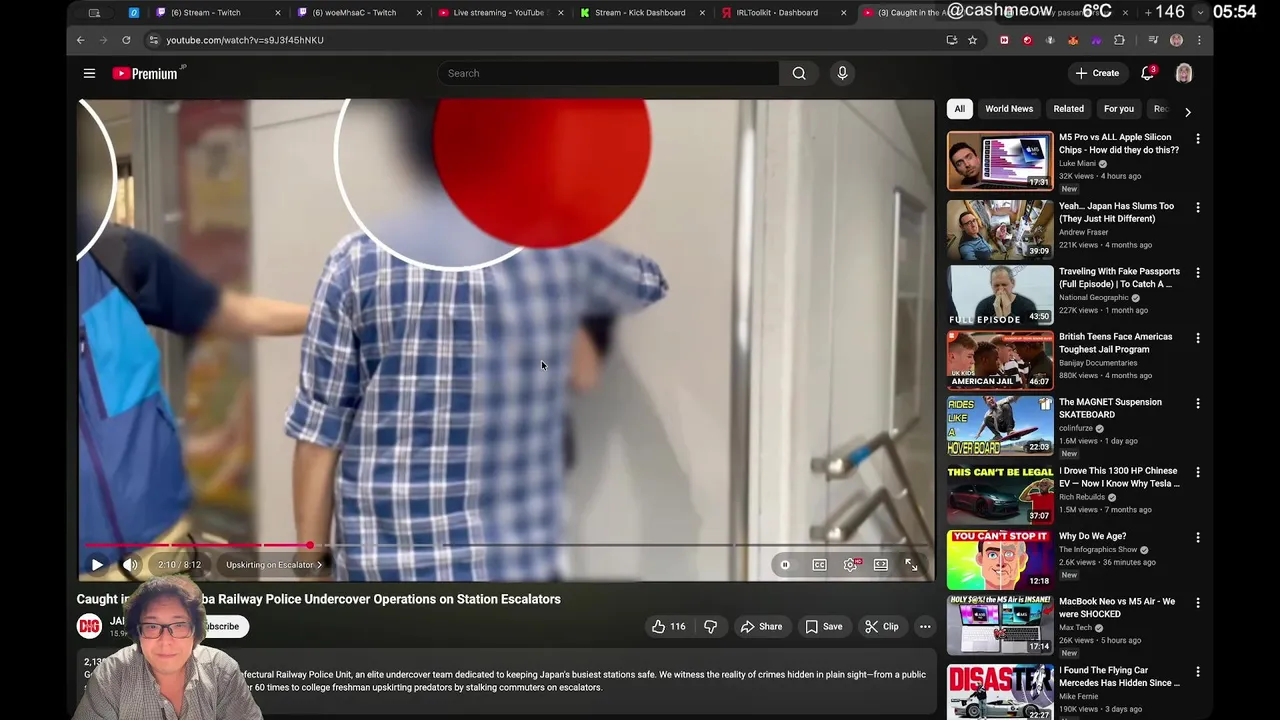Start voice search with microphone icon
The width and height of the screenshot is (1280, 720).
842,73
